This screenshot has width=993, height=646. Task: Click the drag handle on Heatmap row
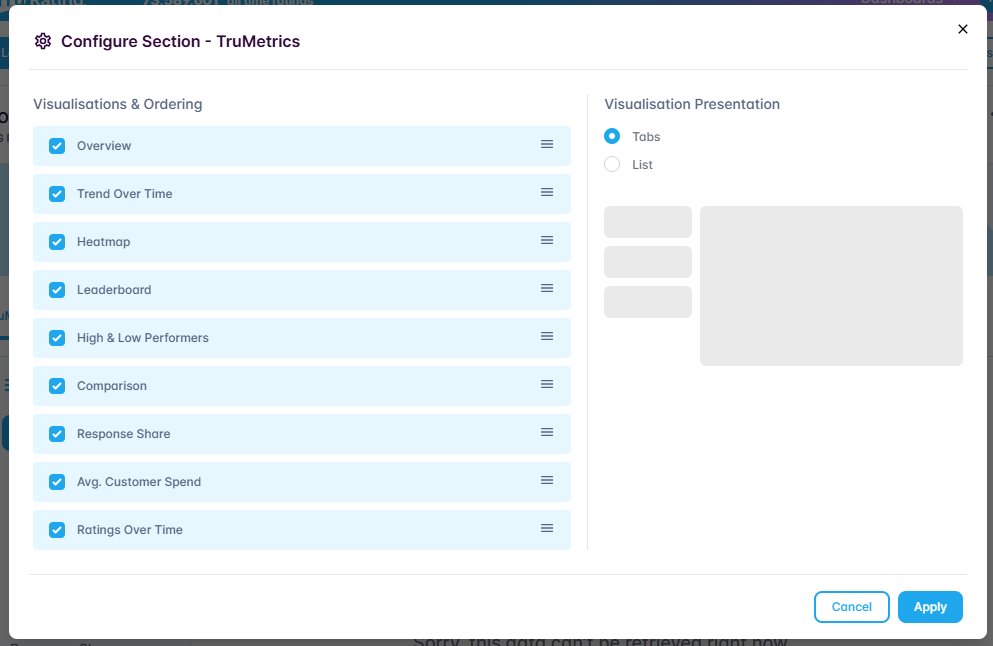[x=547, y=241]
